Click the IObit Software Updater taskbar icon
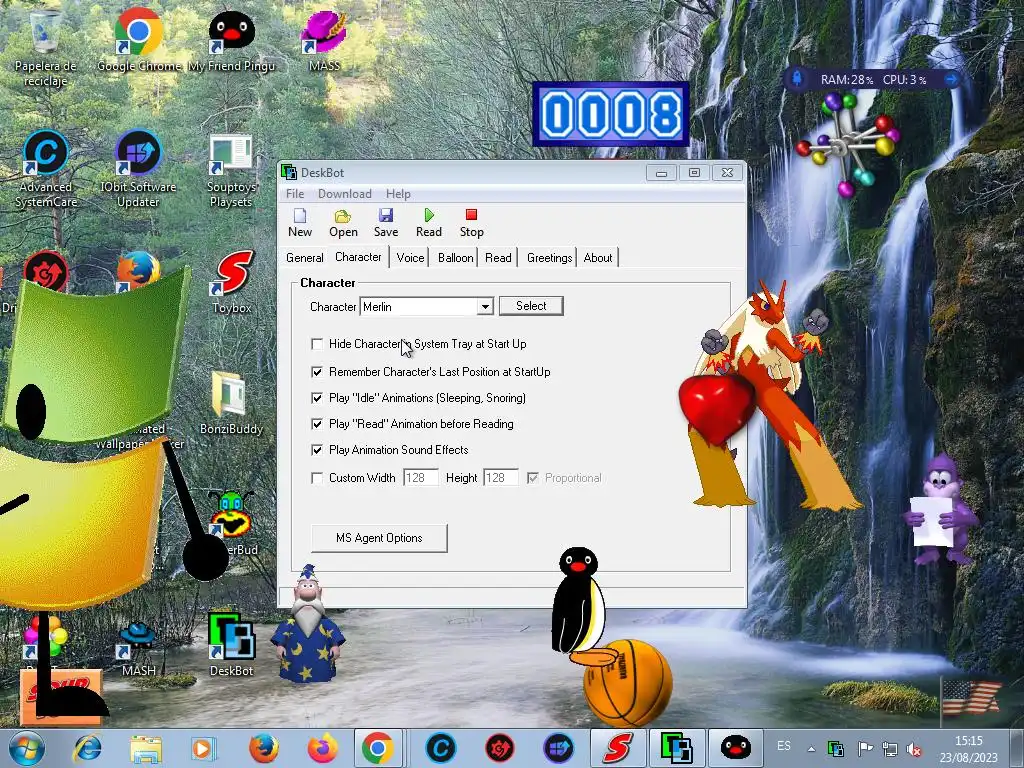Screen dimensions: 1024x768 [558, 748]
